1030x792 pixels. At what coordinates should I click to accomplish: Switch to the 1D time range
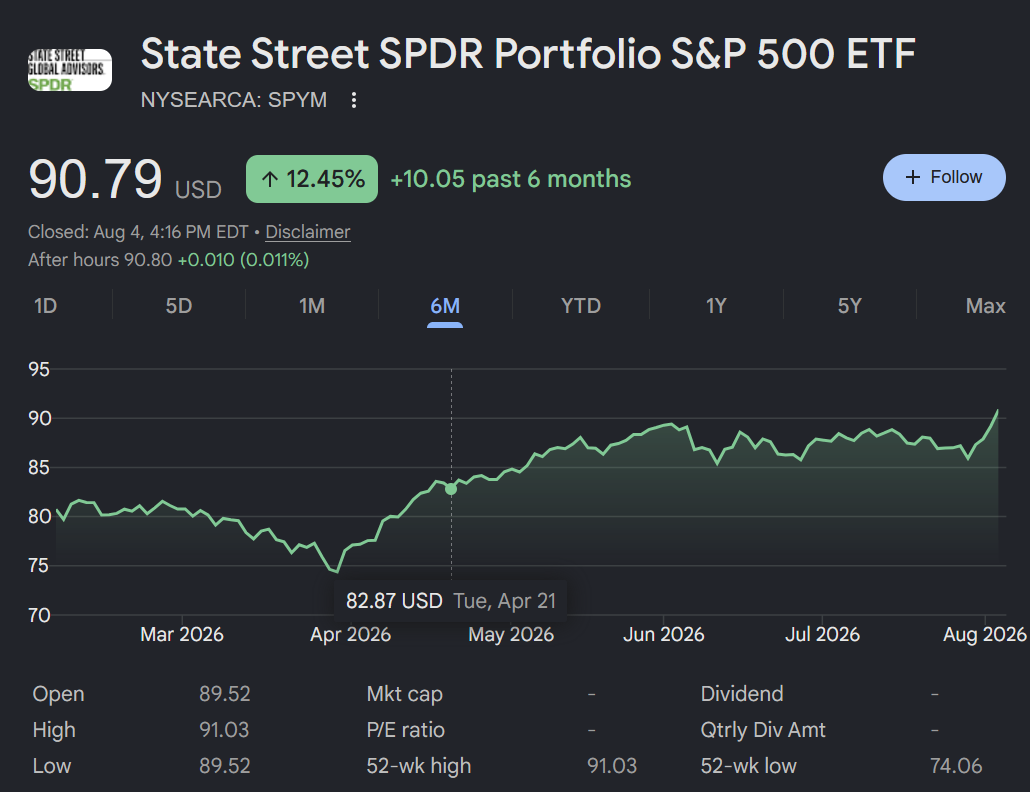45,306
